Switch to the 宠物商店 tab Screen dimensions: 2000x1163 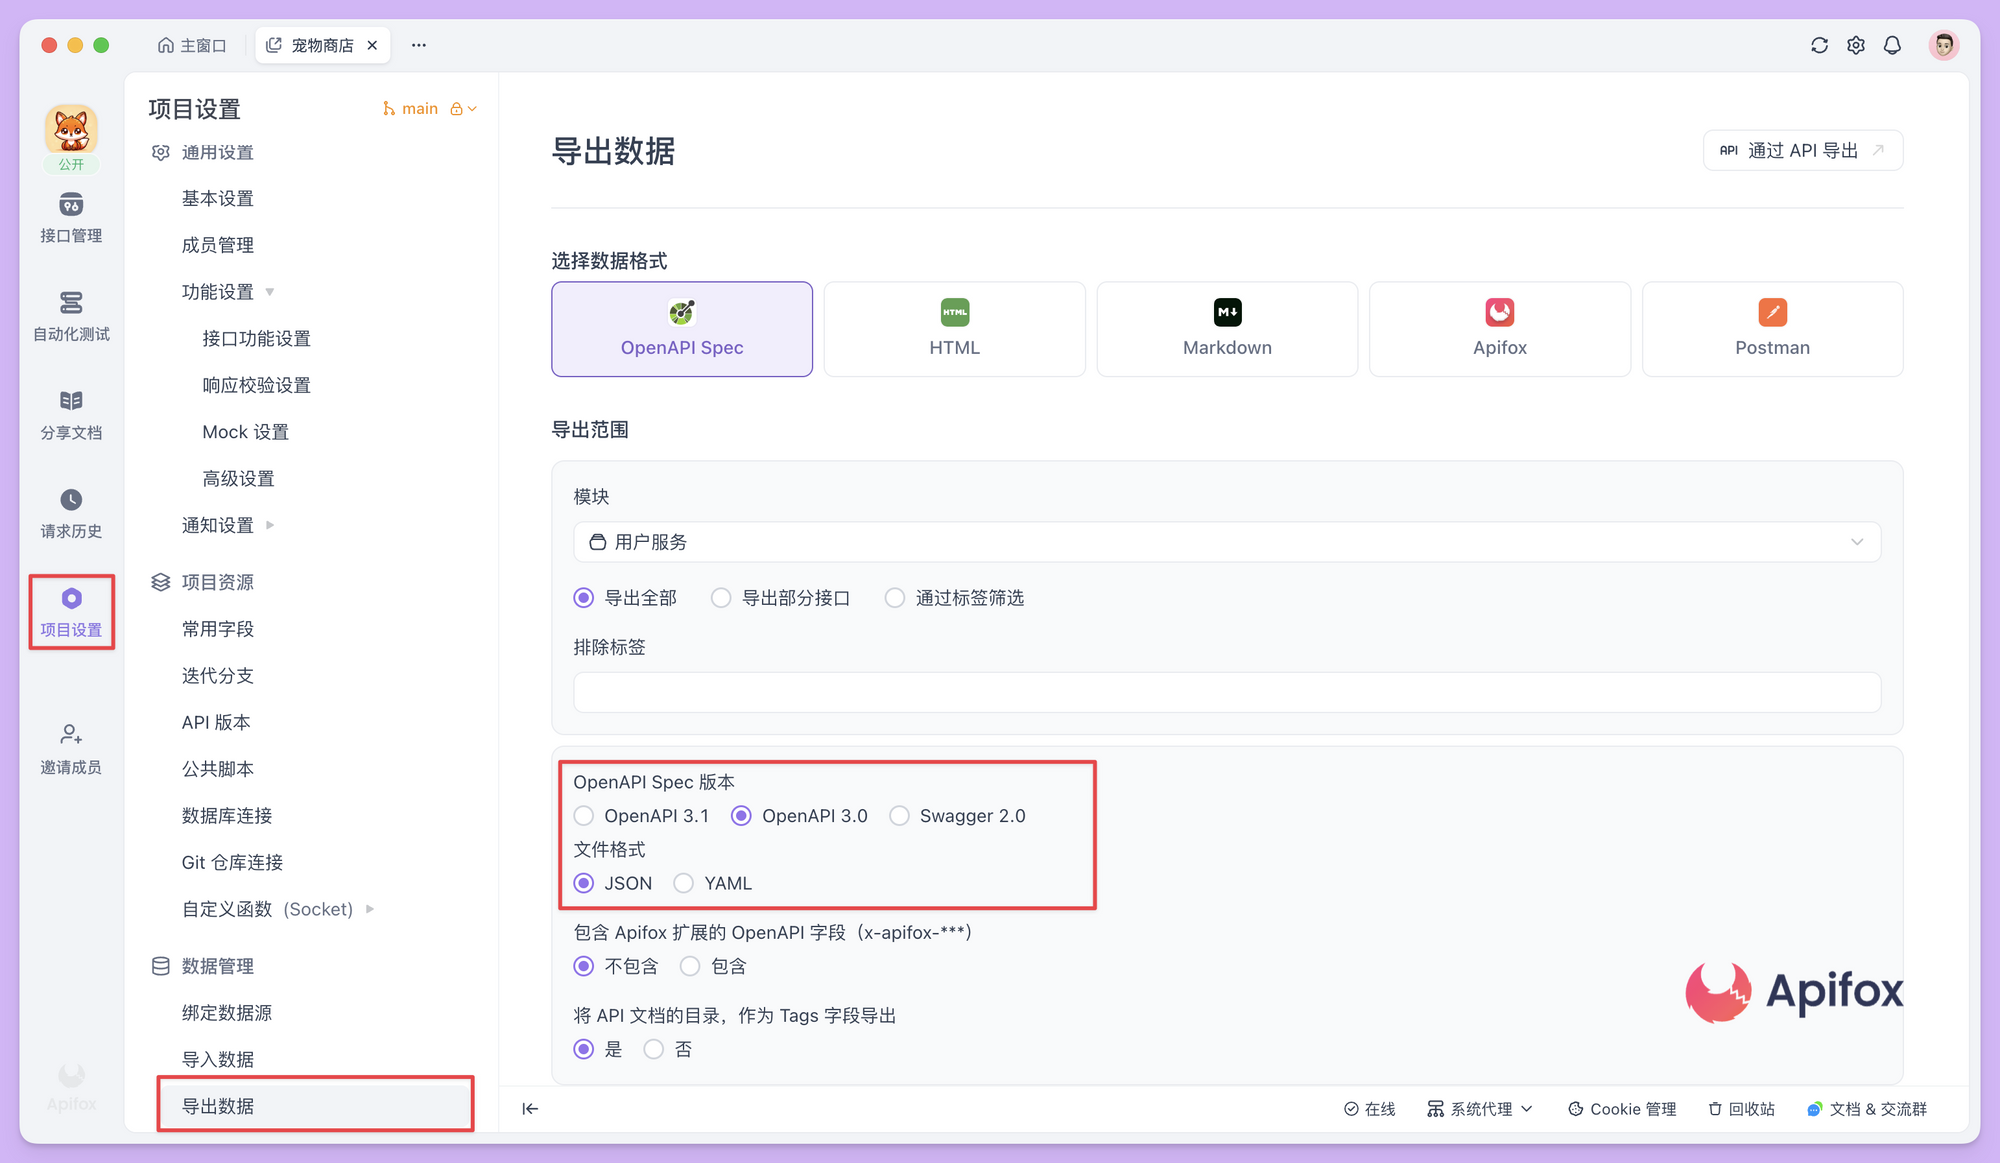[318, 44]
